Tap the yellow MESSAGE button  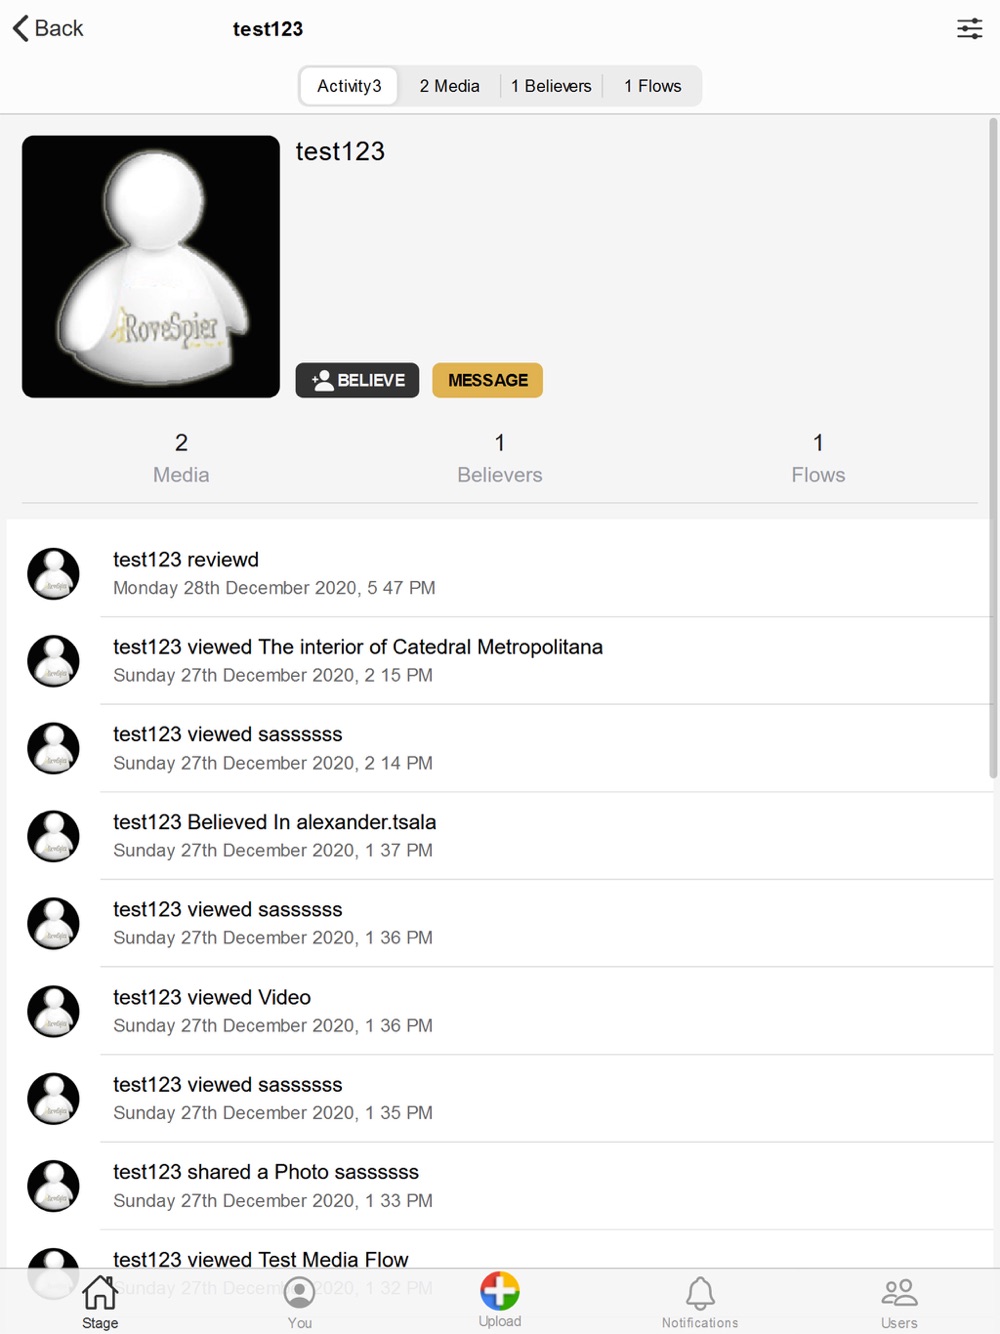[488, 380]
